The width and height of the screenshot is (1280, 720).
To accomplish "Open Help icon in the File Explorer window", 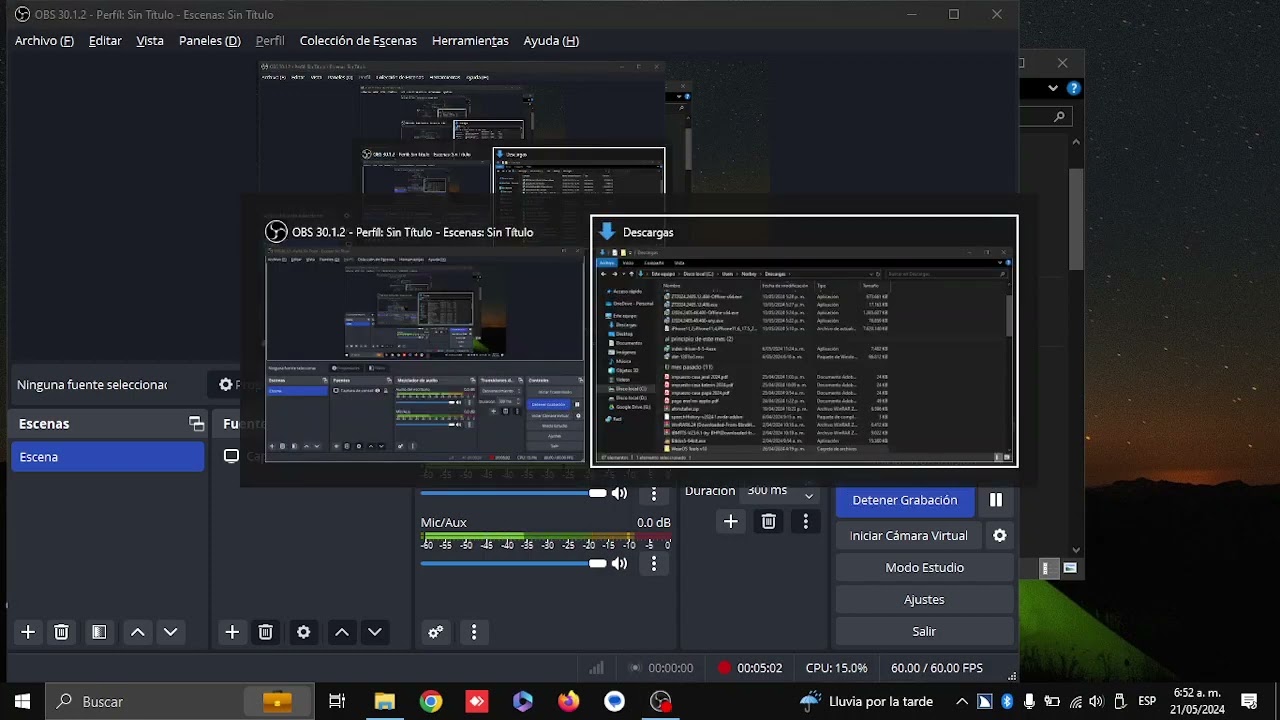I will [x=1074, y=88].
